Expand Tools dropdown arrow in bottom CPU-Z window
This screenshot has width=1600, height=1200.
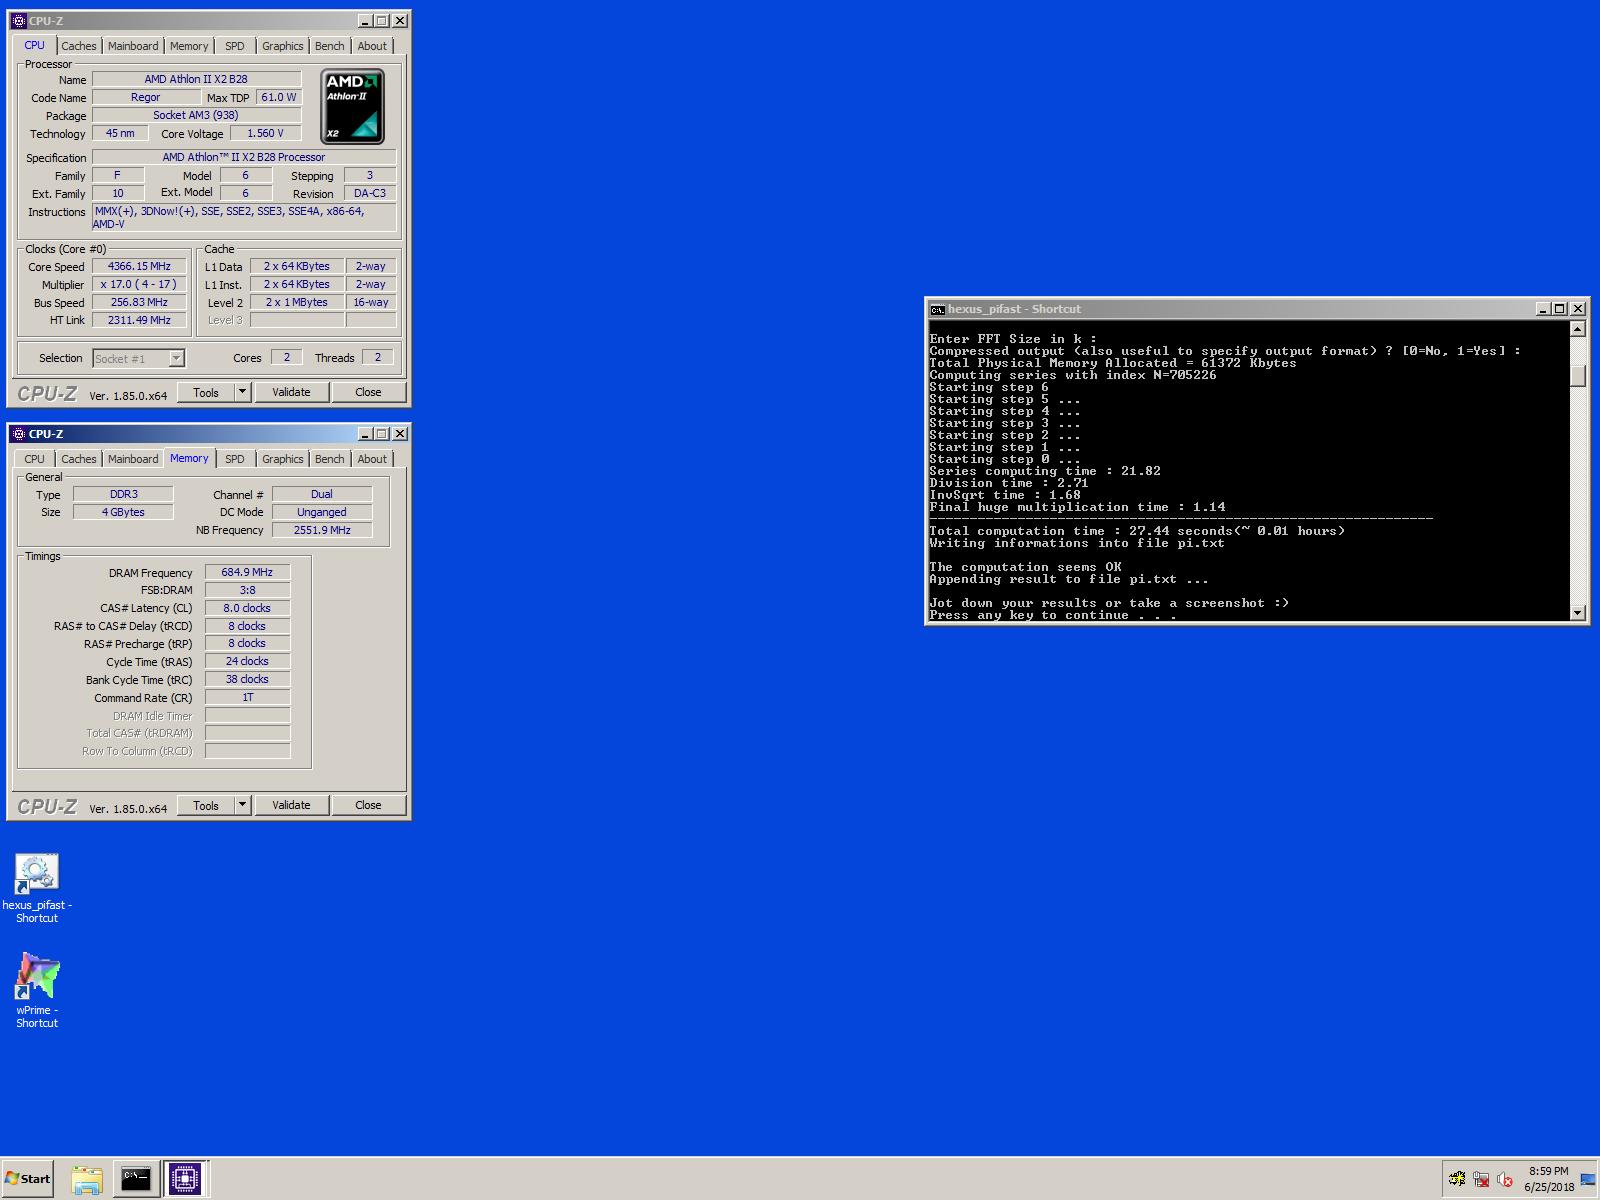coord(242,805)
